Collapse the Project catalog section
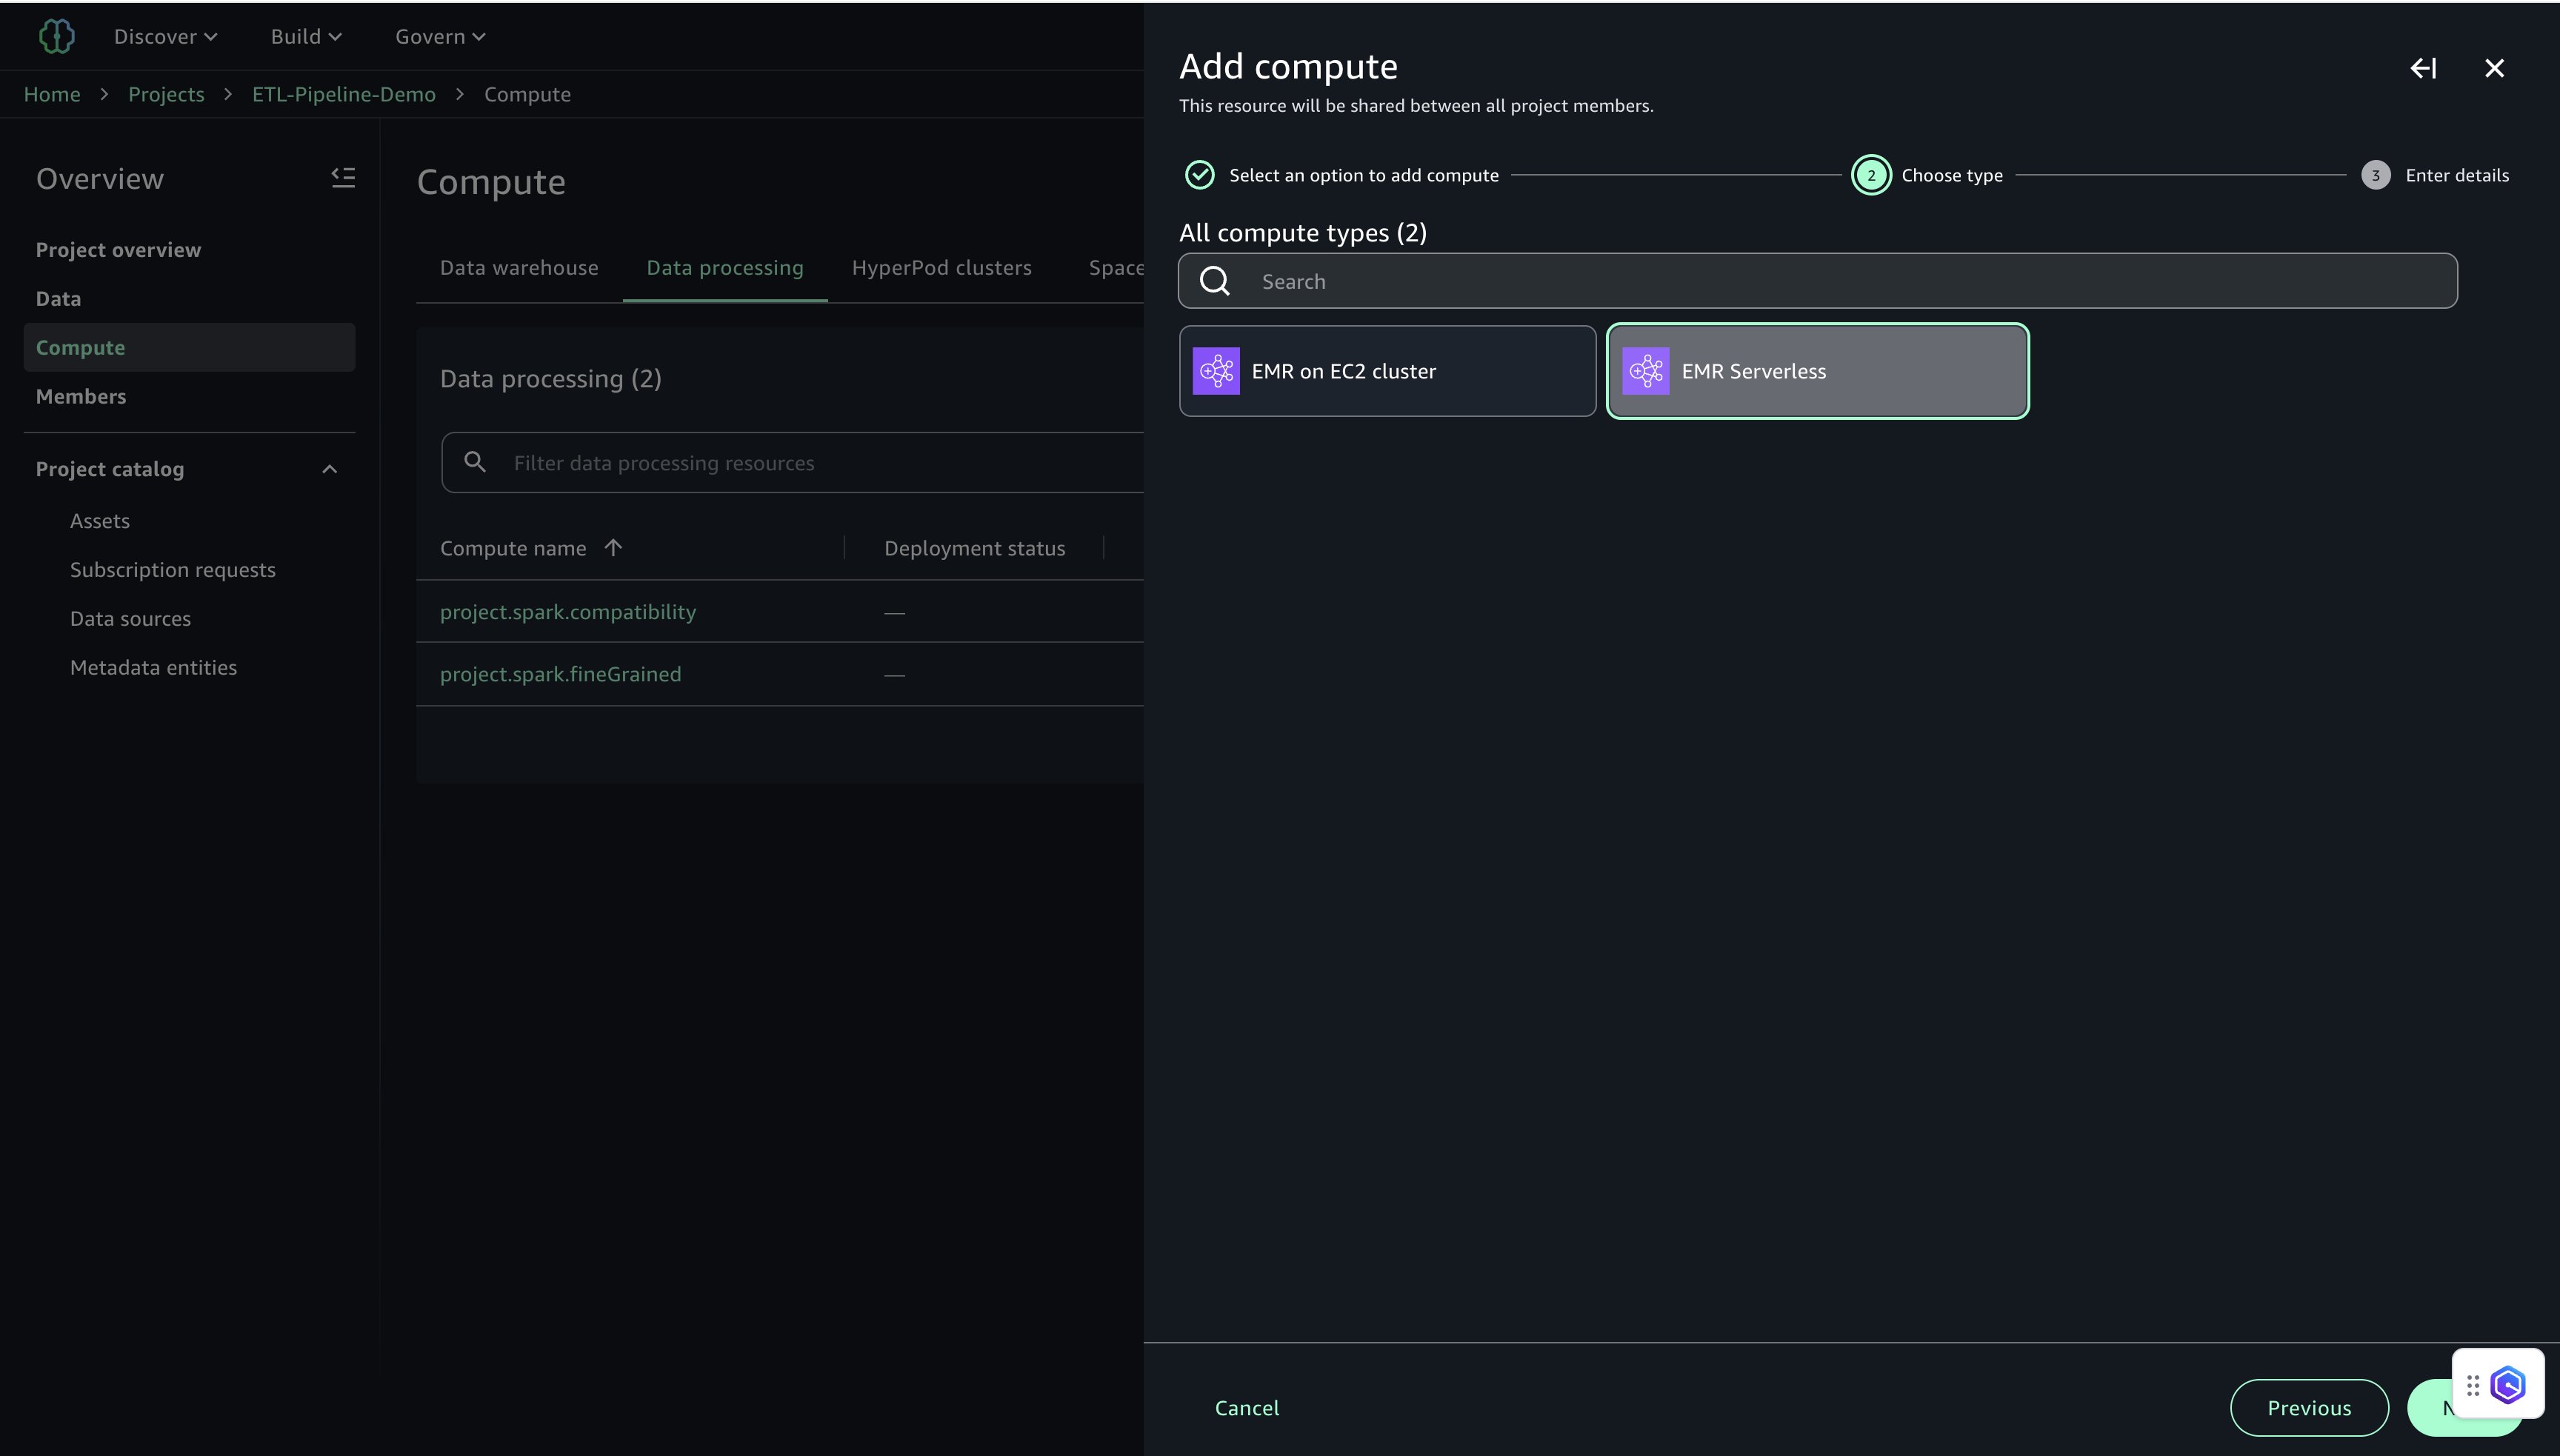 click(x=329, y=469)
